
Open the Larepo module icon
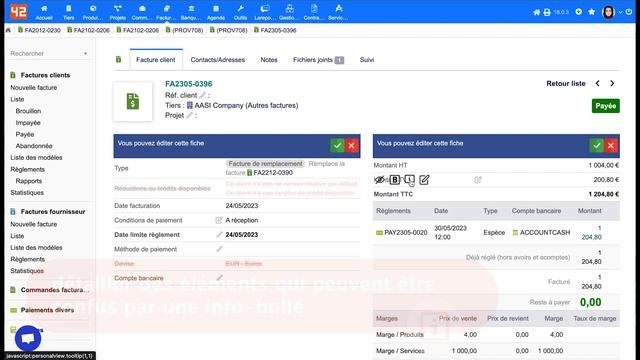tap(265, 9)
